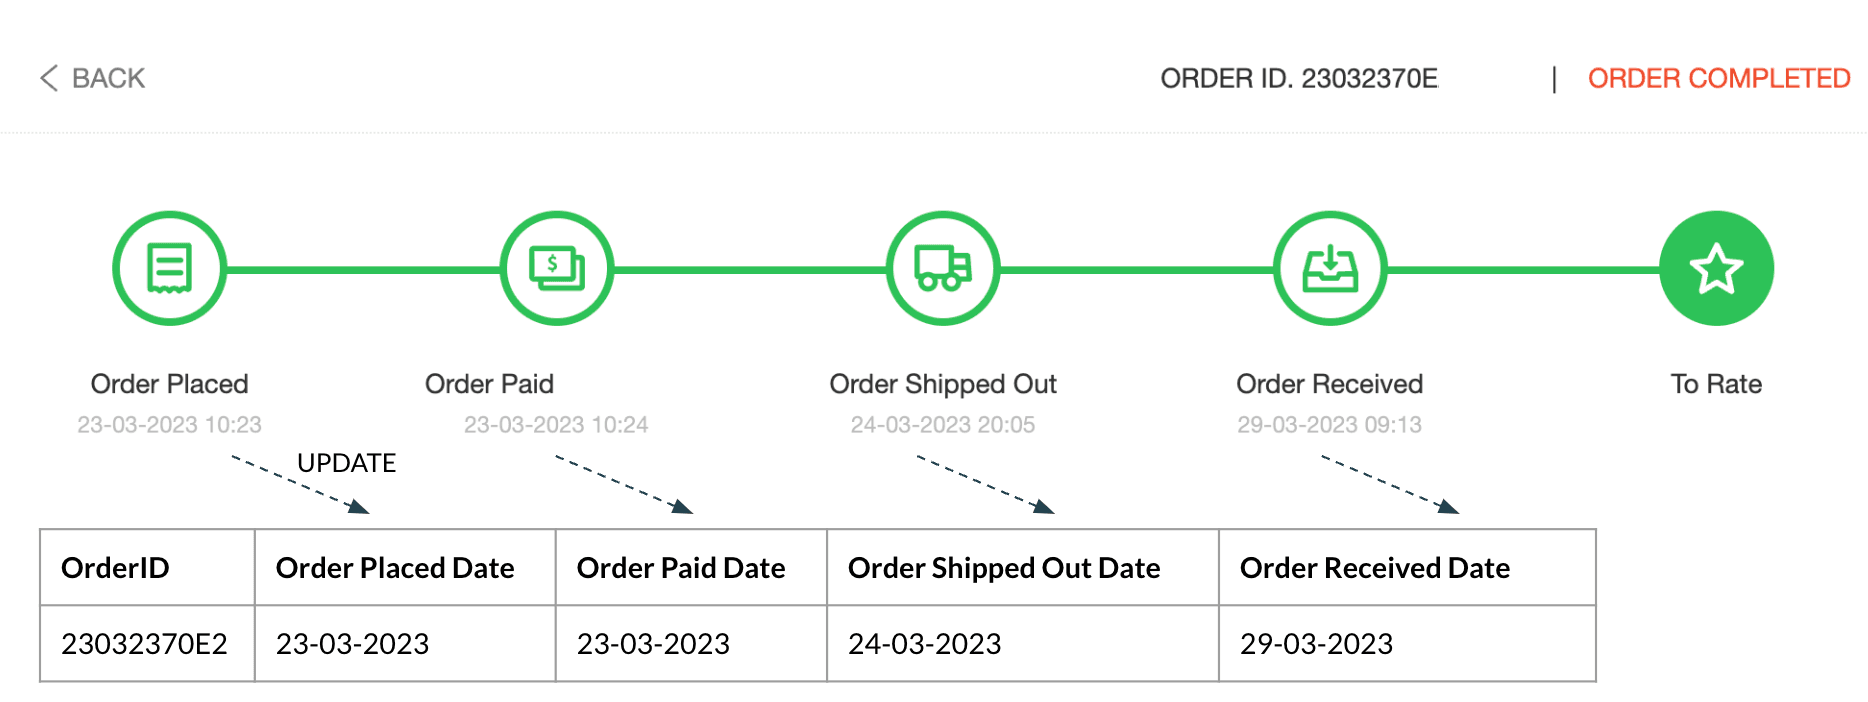The height and width of the screenshot is (702, 1868).
Task: Click the back chevron arrow
Action: (49, 78)
